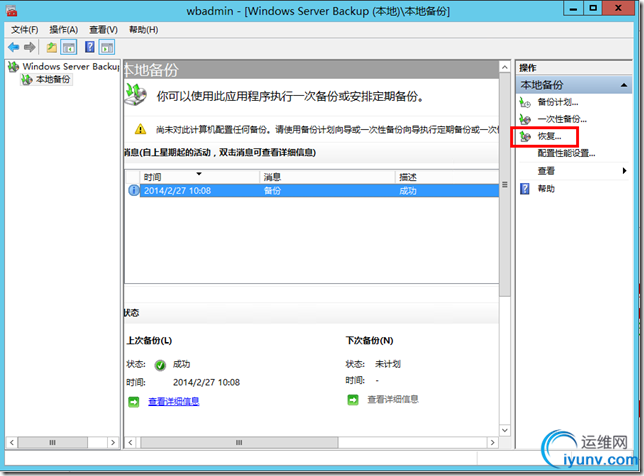Click the tree pane horizontal scrollbar thumb

pos(53,442)
